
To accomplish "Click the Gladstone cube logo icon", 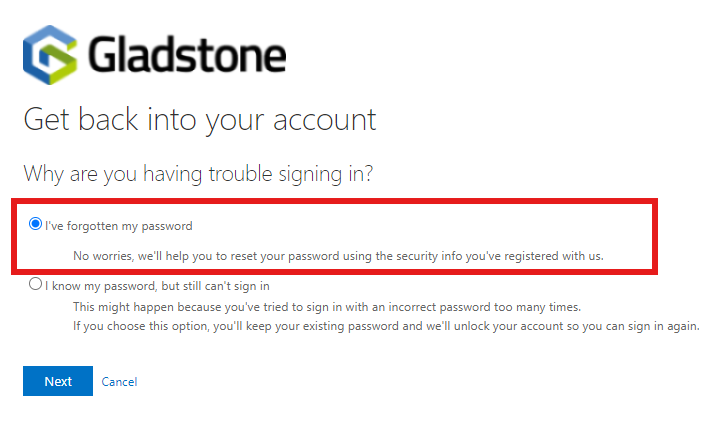I will [50, 55].
